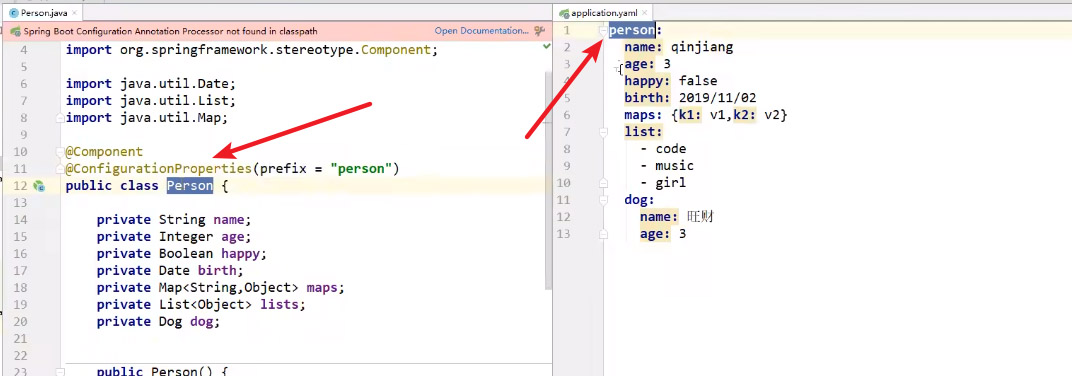Click the Spring bean gutter icon on line 12

click(39, 186)
